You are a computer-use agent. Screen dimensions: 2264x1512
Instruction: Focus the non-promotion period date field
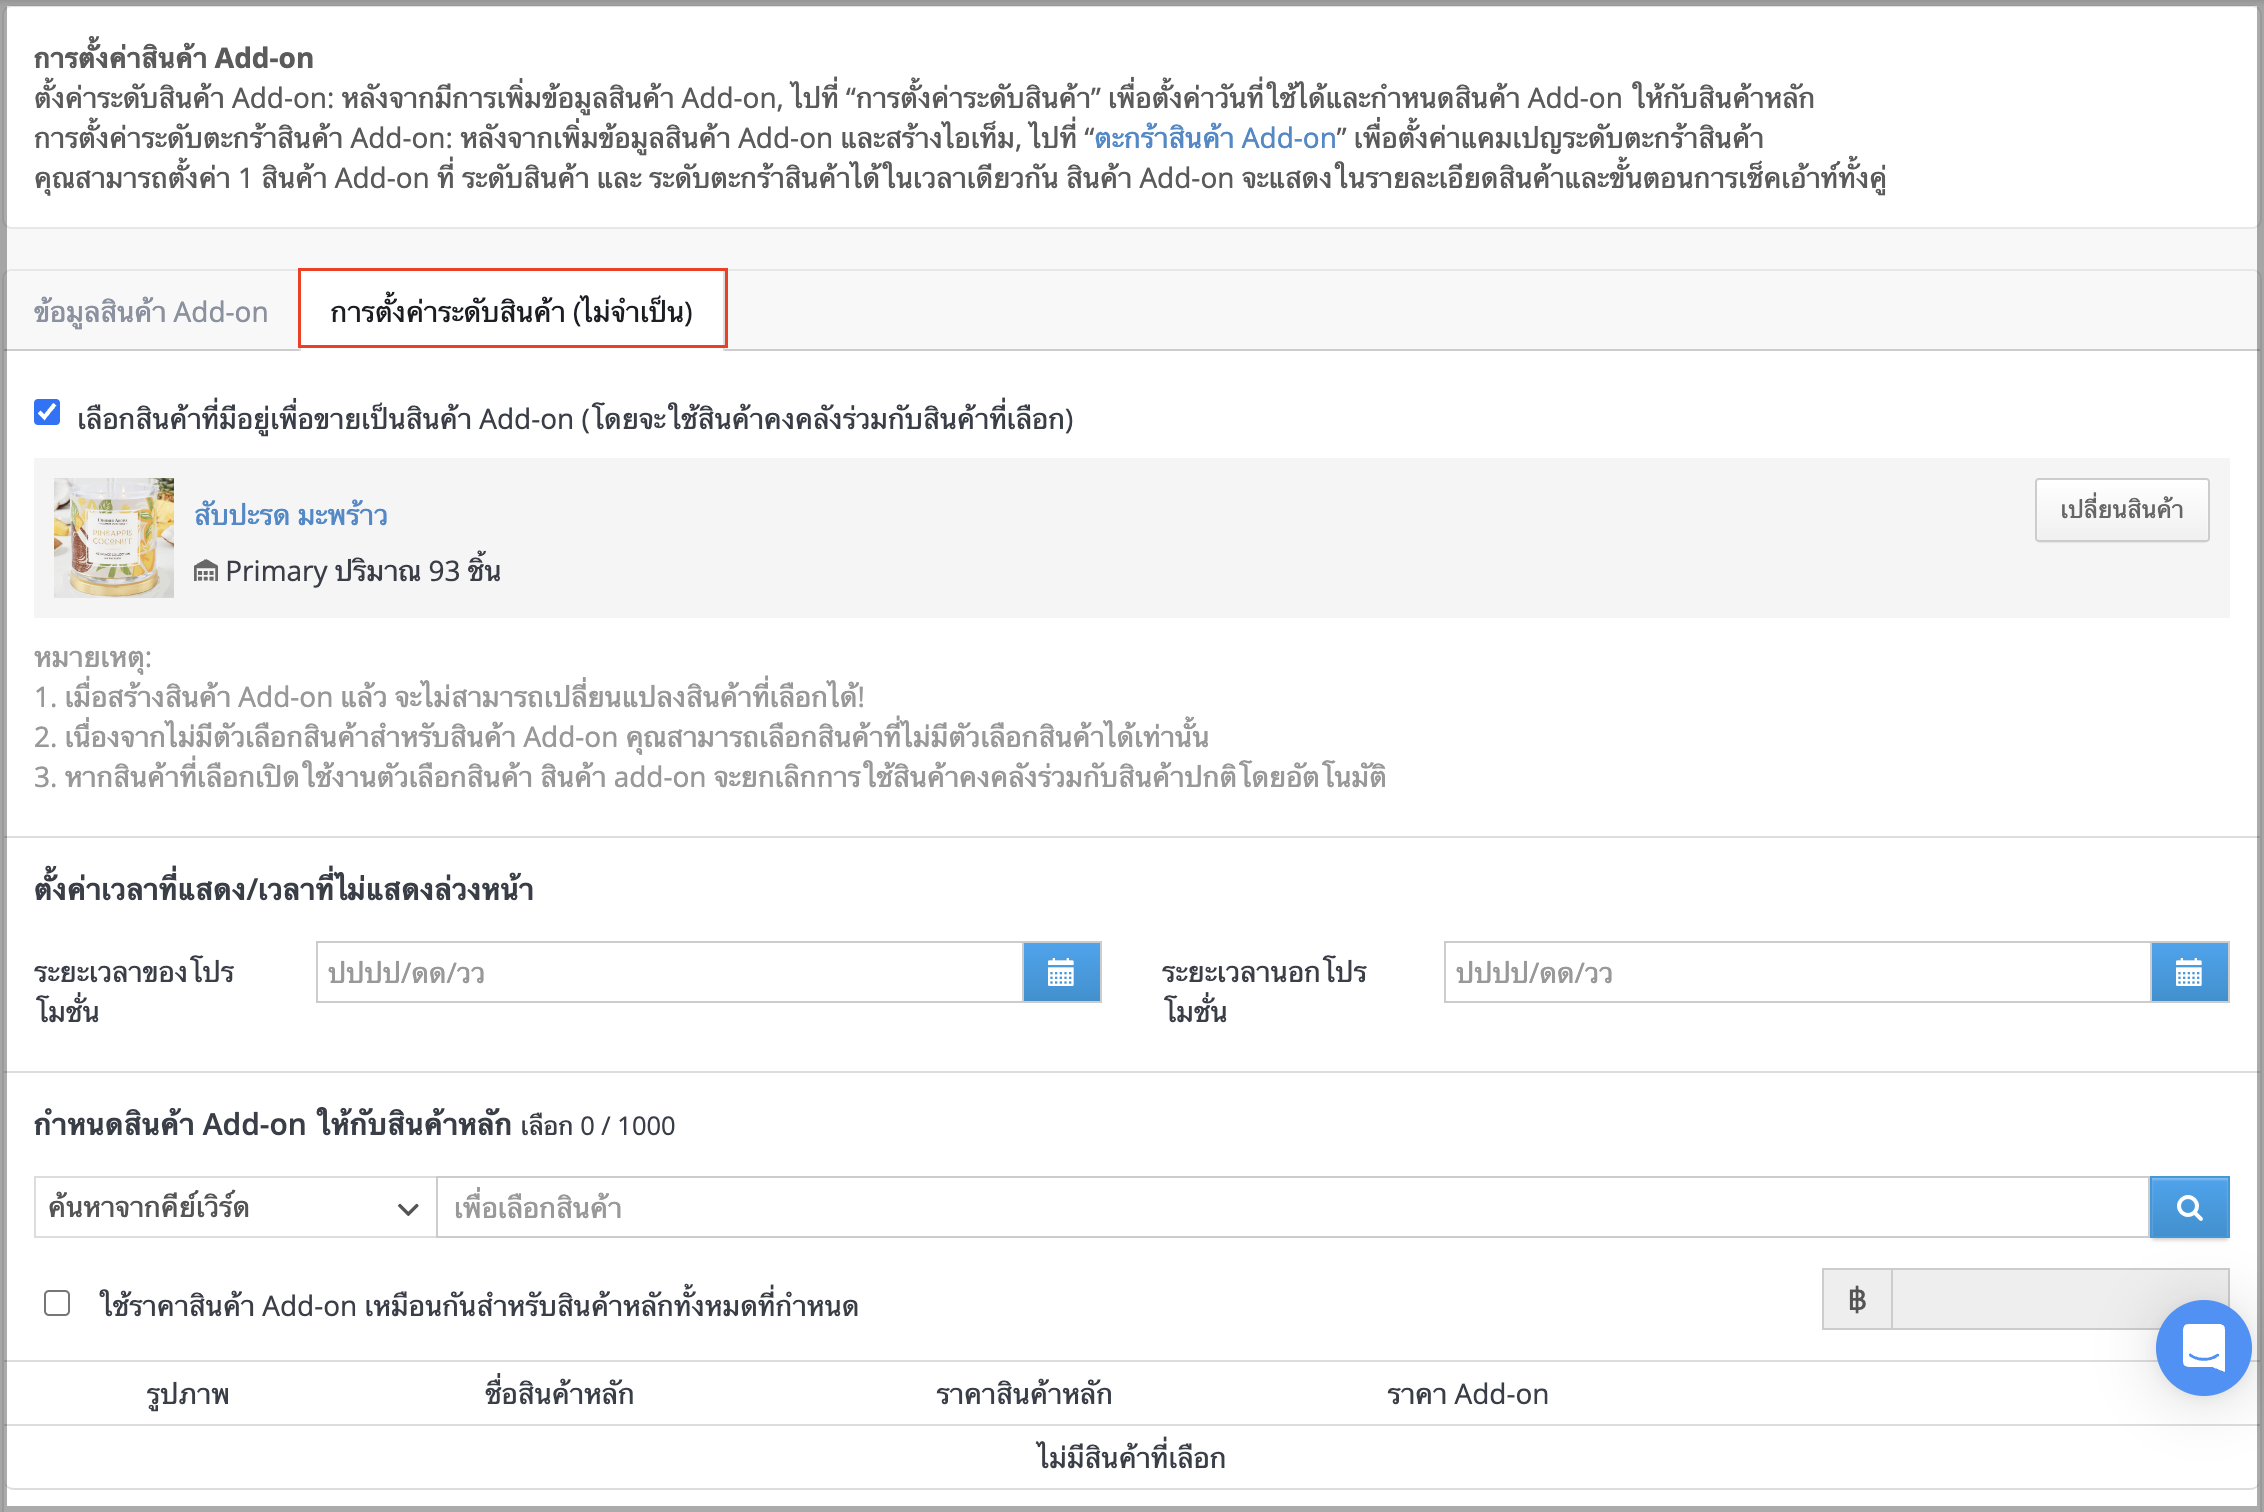[1798, 972]
